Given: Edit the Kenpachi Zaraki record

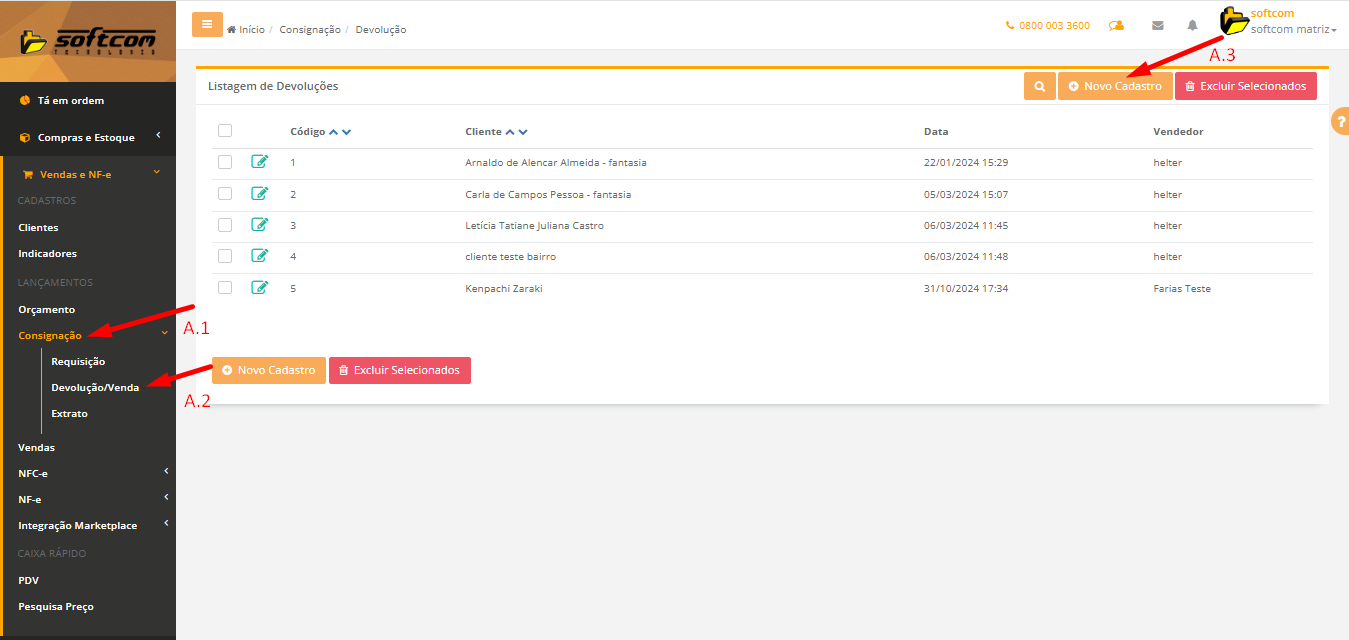Looking at the screenshot, I should pos(260,288).
